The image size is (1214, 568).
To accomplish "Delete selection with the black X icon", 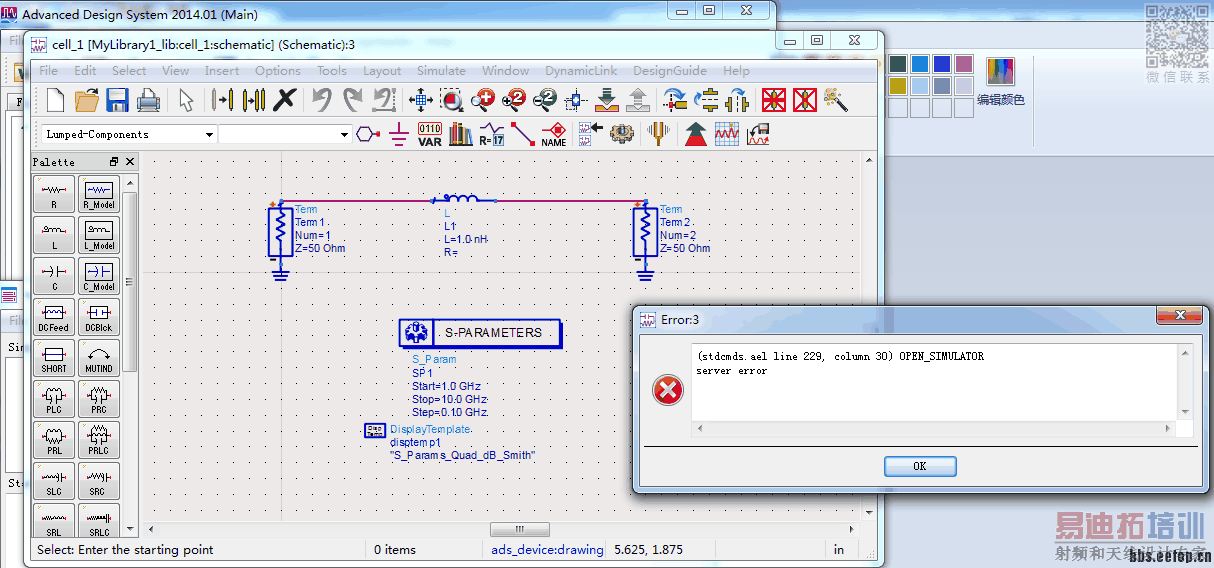I will click(285, 99).
